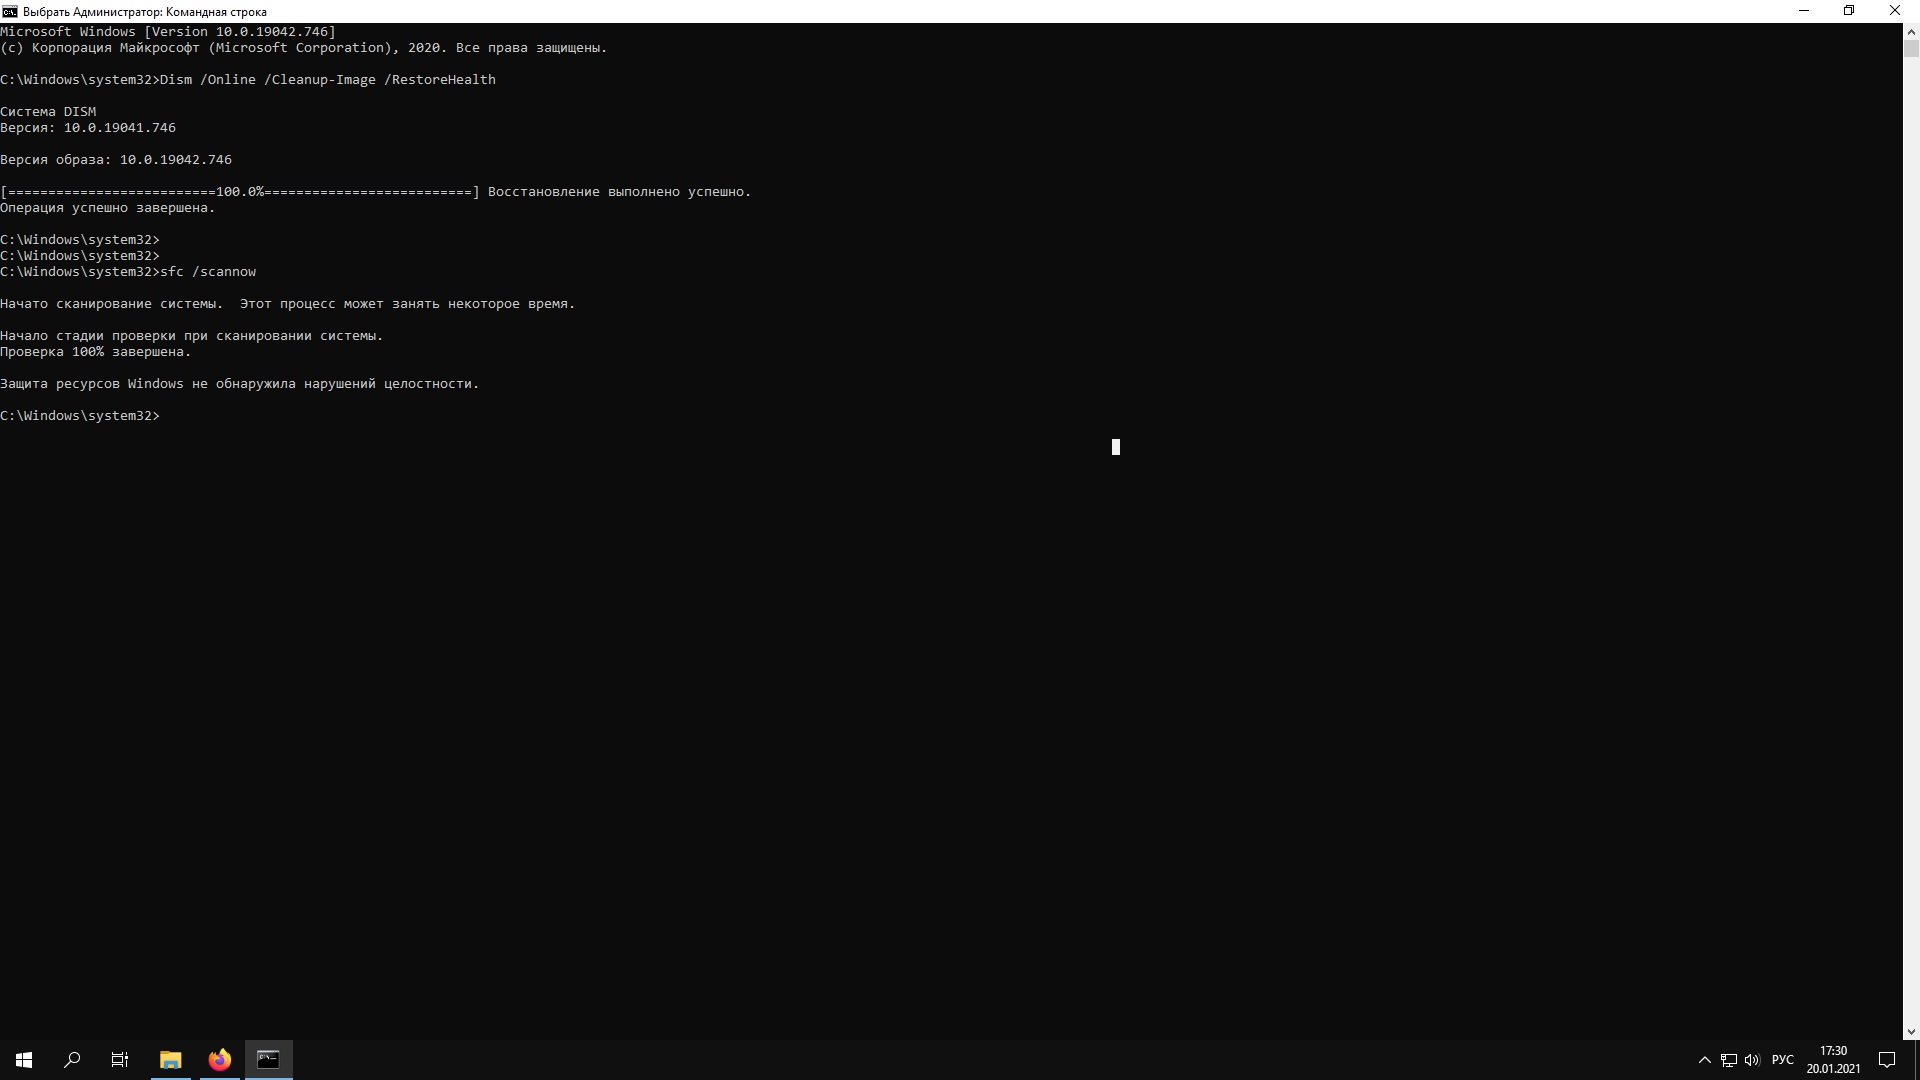Click 'Защита ресурсов Windows' result line
Viewport: 1920px width, 1080px height.
(240, 384)
